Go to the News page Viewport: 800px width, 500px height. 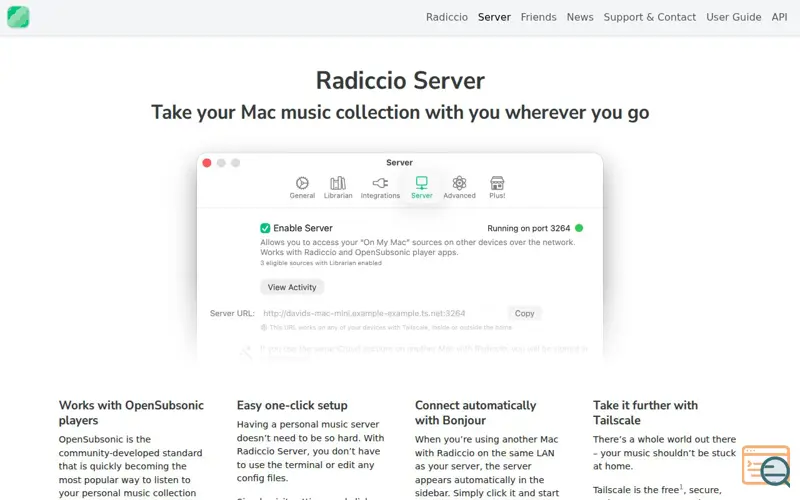tap(580, 17)
